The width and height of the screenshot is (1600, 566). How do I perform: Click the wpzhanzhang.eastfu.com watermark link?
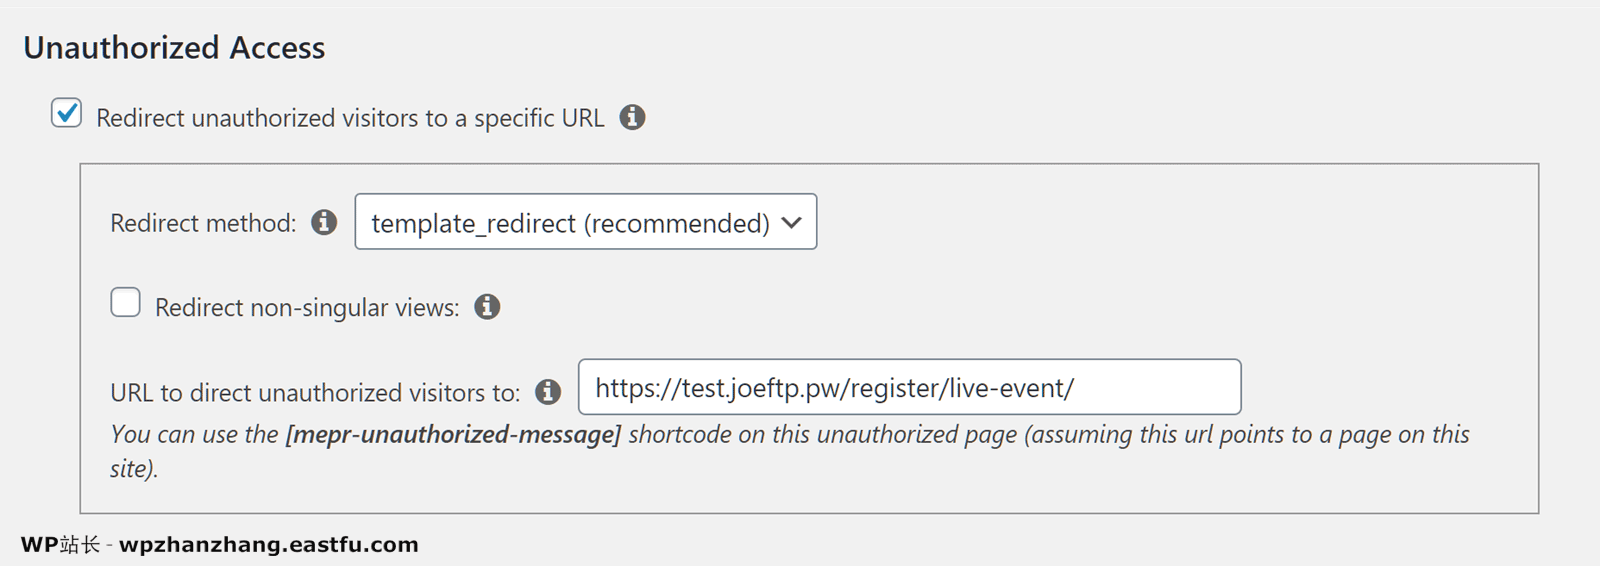pyautogui.click(x=269, y=545)
